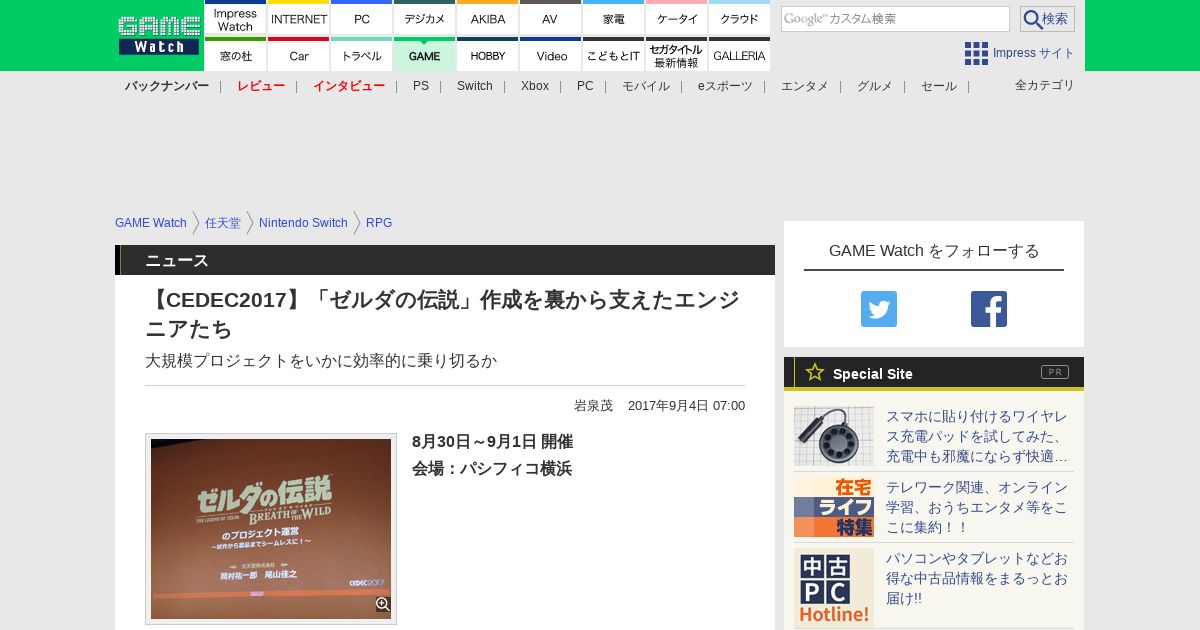
Task: Click the ニュース section header
Action: (445, 260)
